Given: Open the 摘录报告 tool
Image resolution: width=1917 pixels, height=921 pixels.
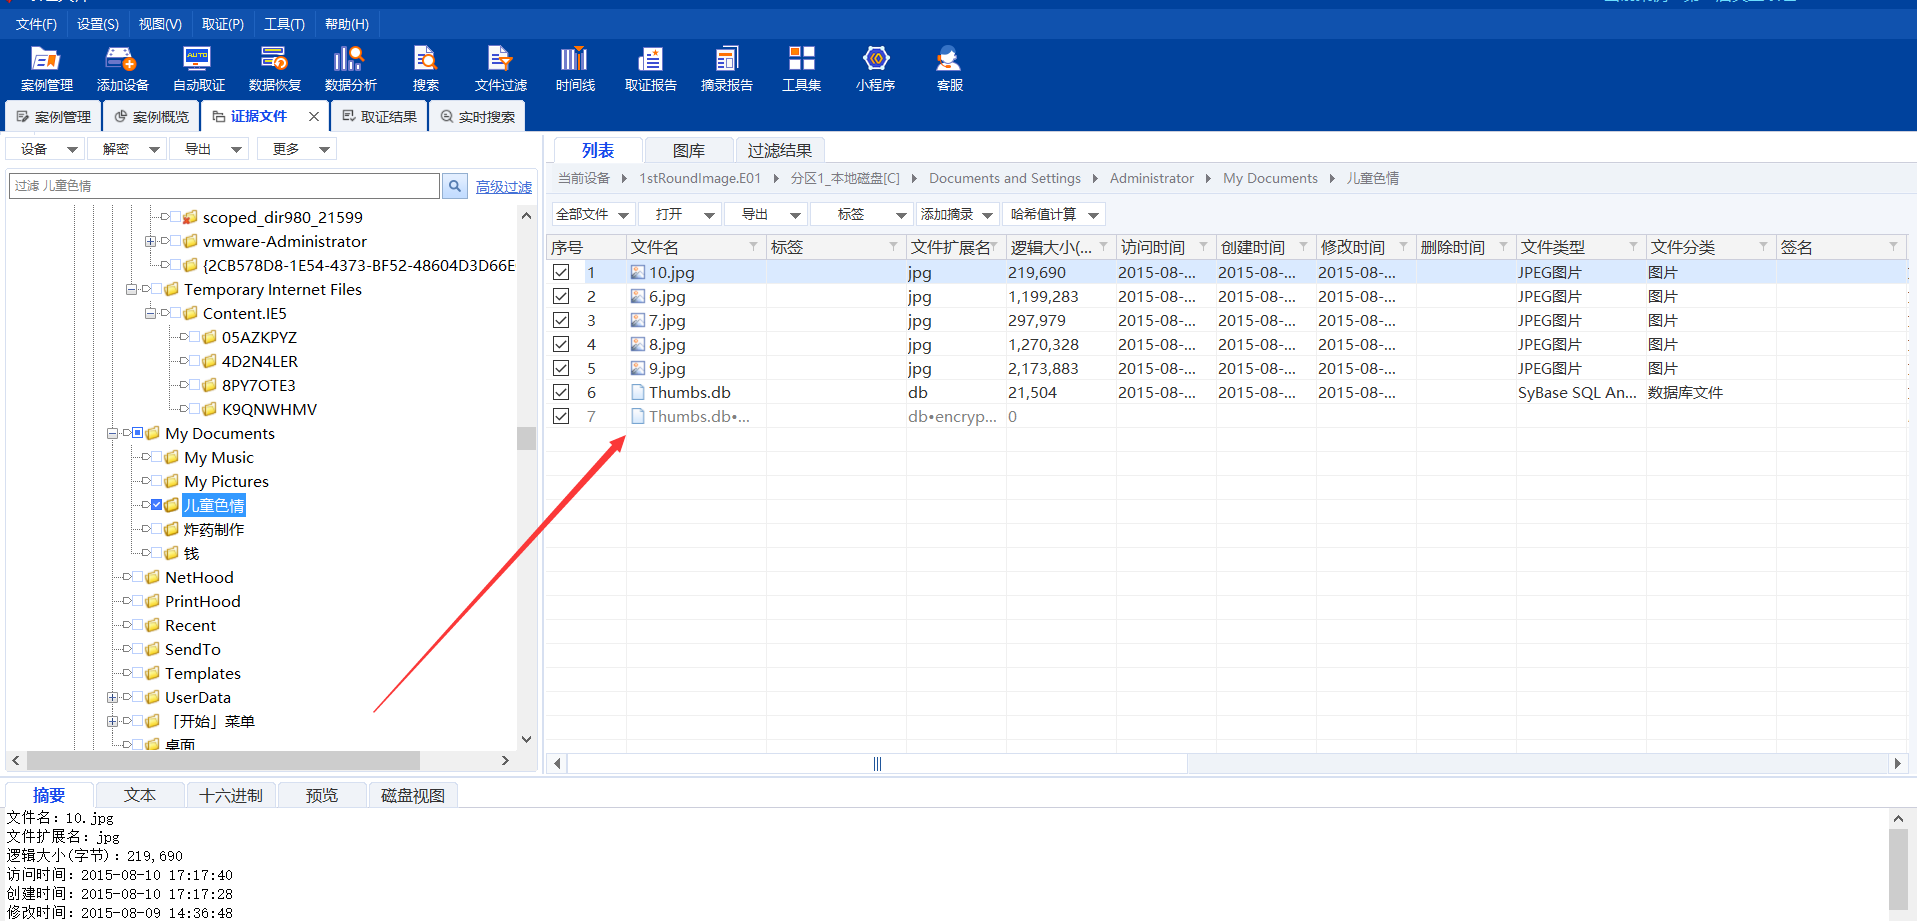Looking at the screenshot, I should [726, 69].
